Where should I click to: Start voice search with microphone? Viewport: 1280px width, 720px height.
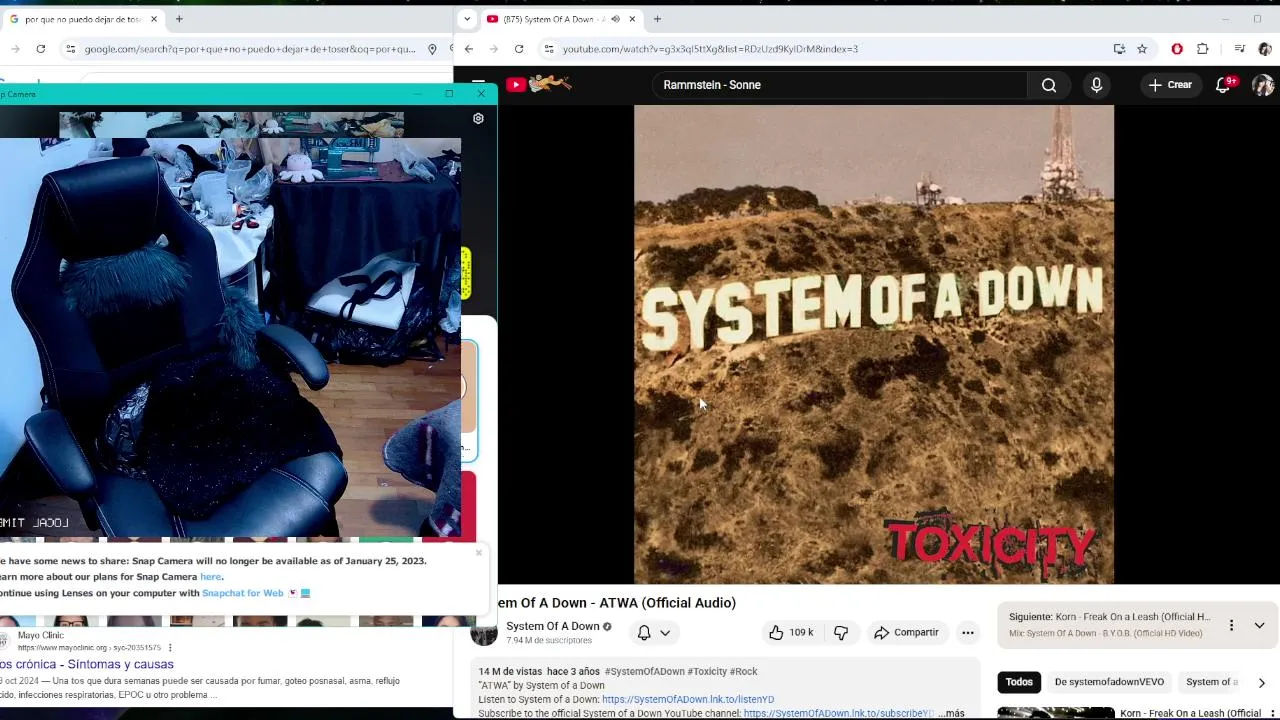coord(1097,85)
